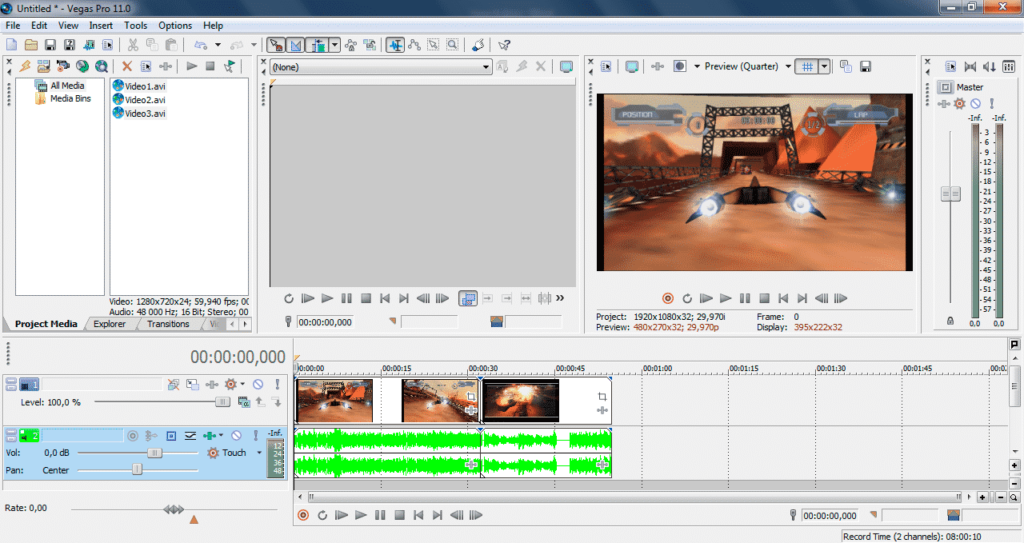This screenshot has height=543, width=1024.
Task: Remove selected media with red X
Action: pyautogui.click(x=127, y=66)
